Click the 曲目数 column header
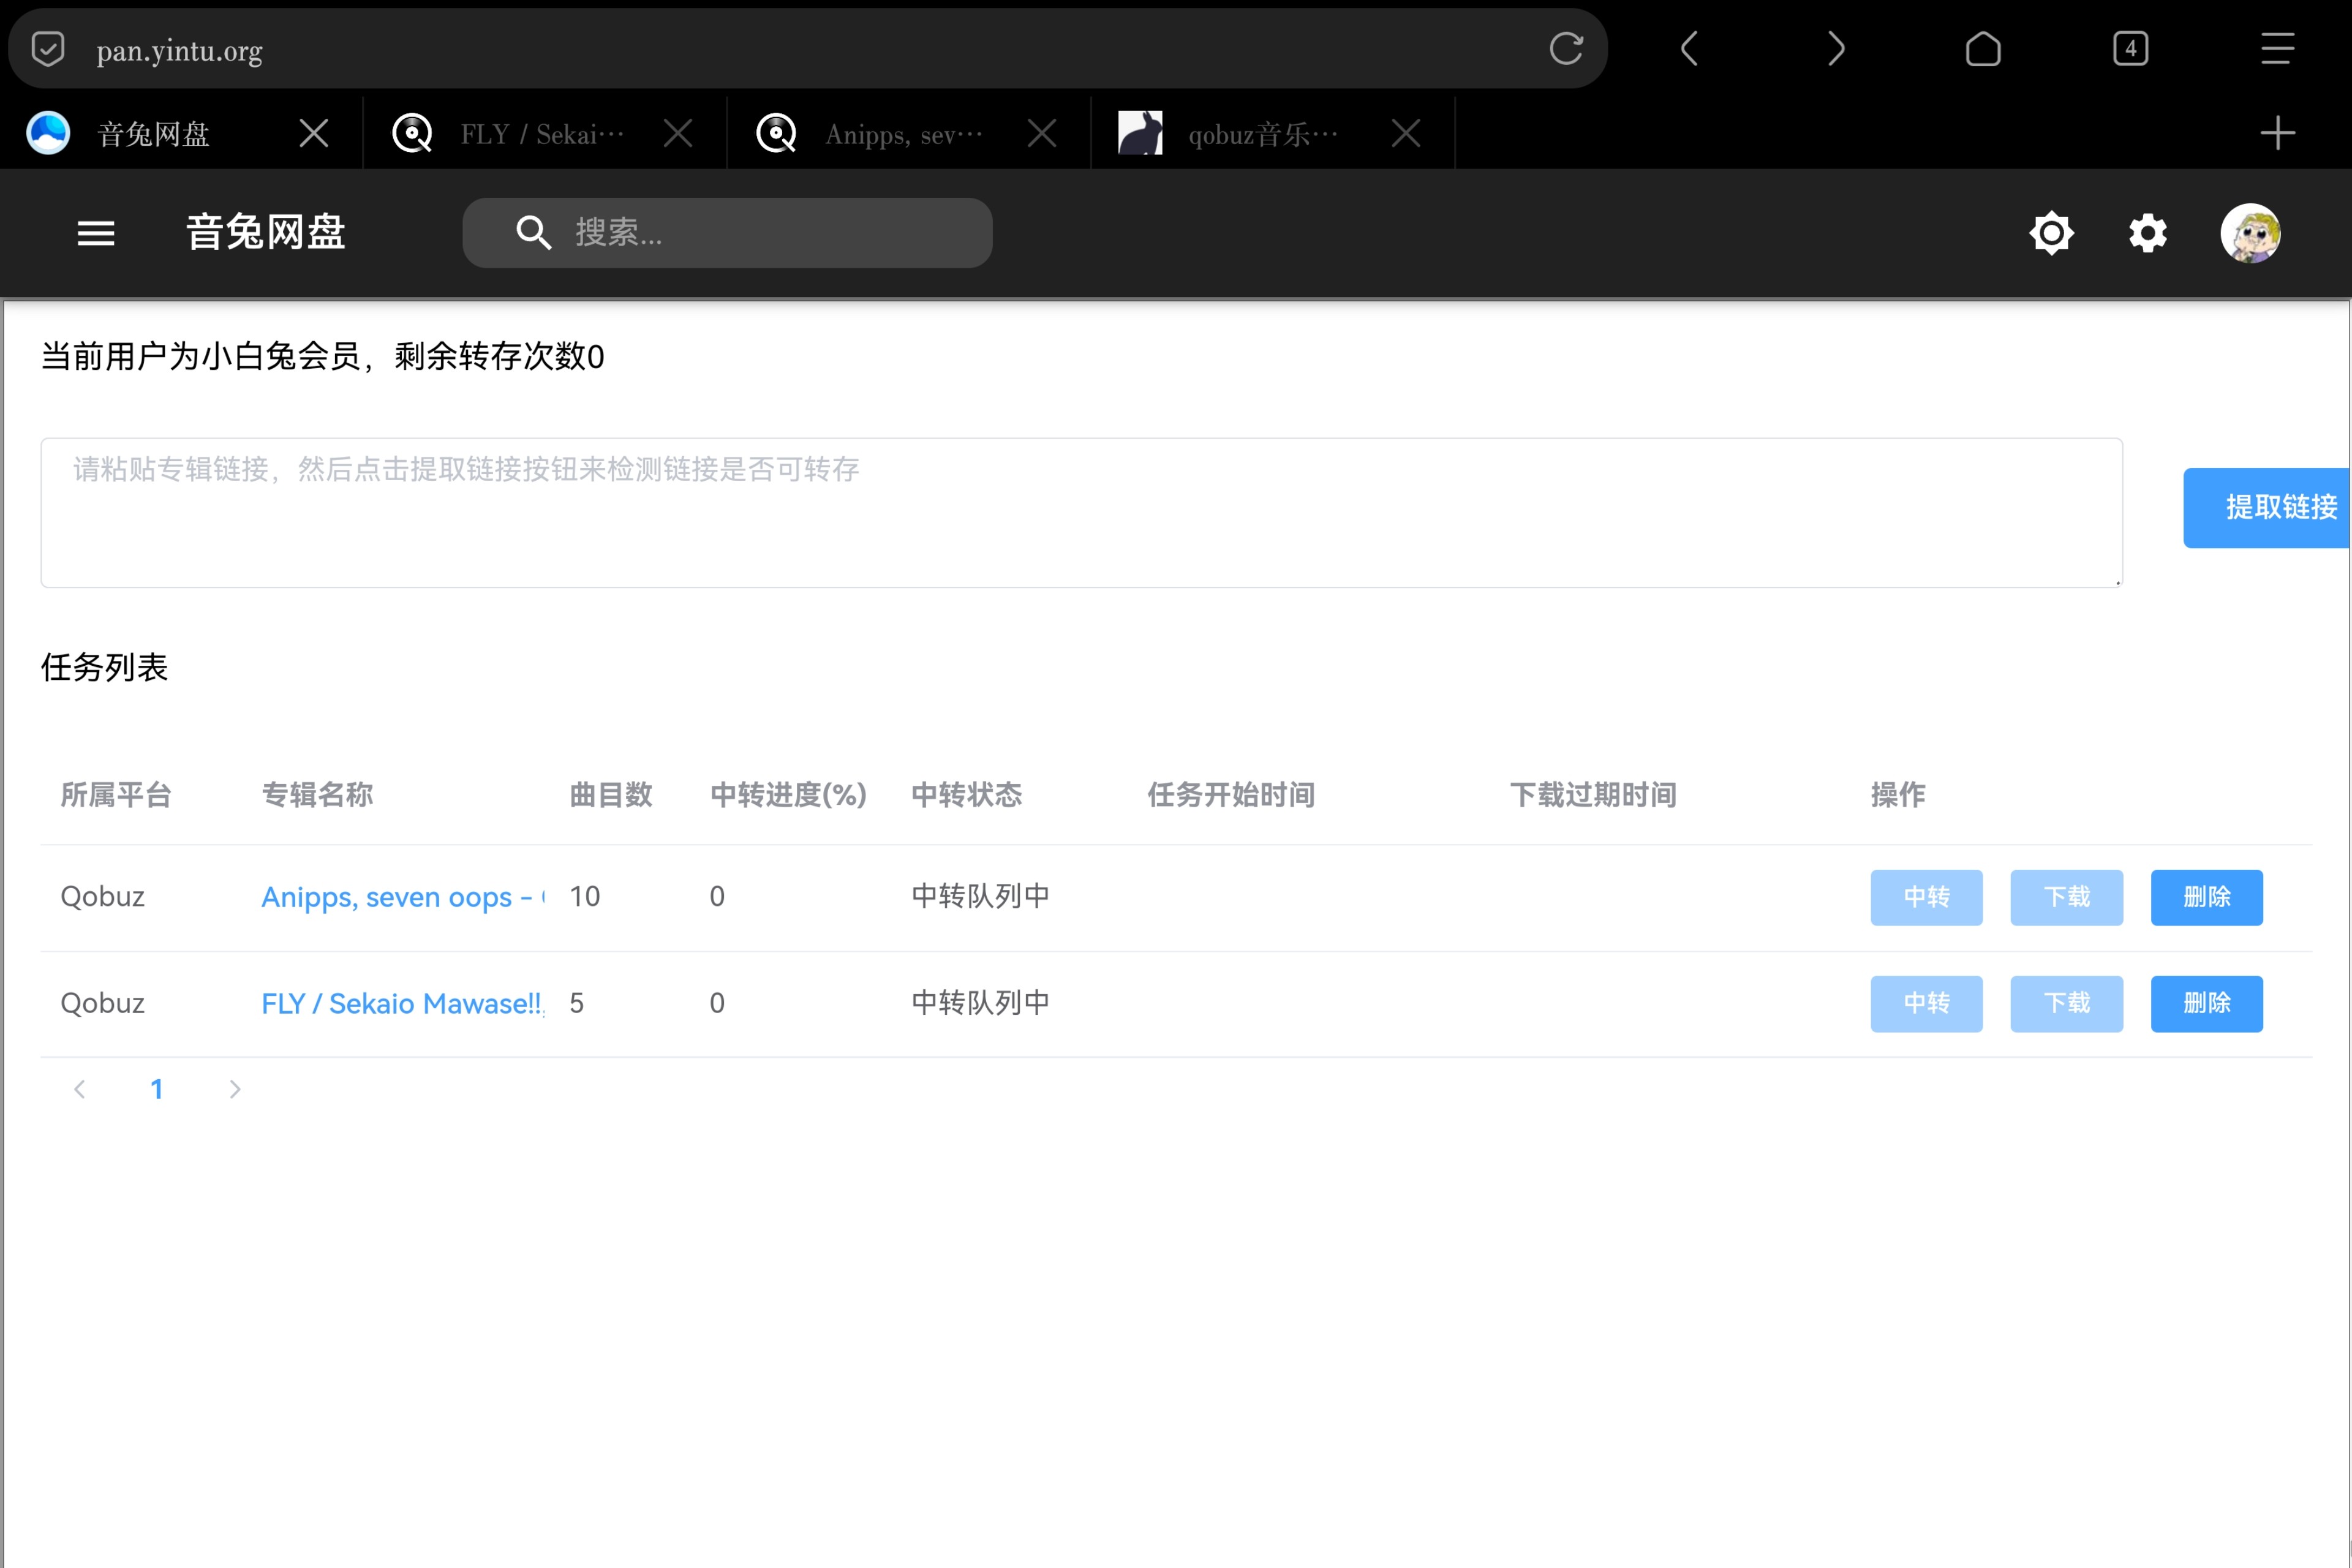The width and height of the screenshot is (2352, 1568). pyautogui.click(x=611, y=795)
